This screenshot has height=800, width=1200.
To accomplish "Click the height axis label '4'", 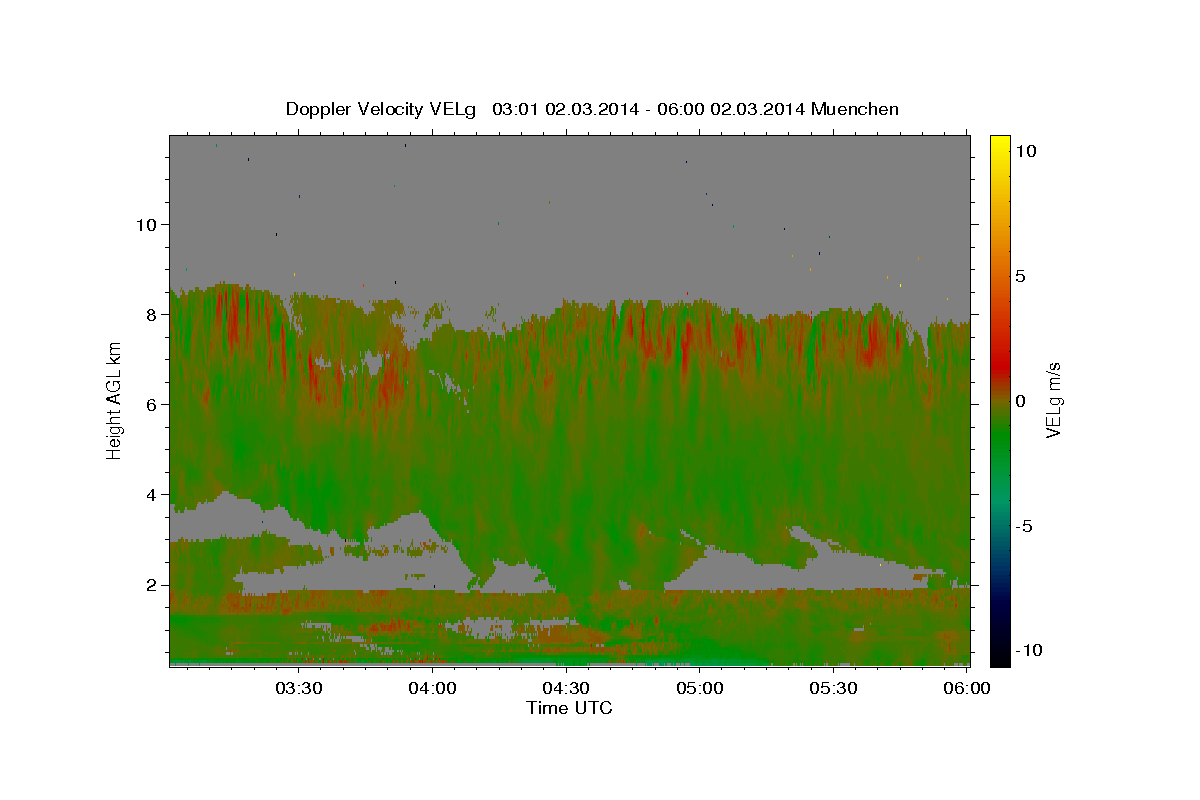I will click(x=151, y=494).
